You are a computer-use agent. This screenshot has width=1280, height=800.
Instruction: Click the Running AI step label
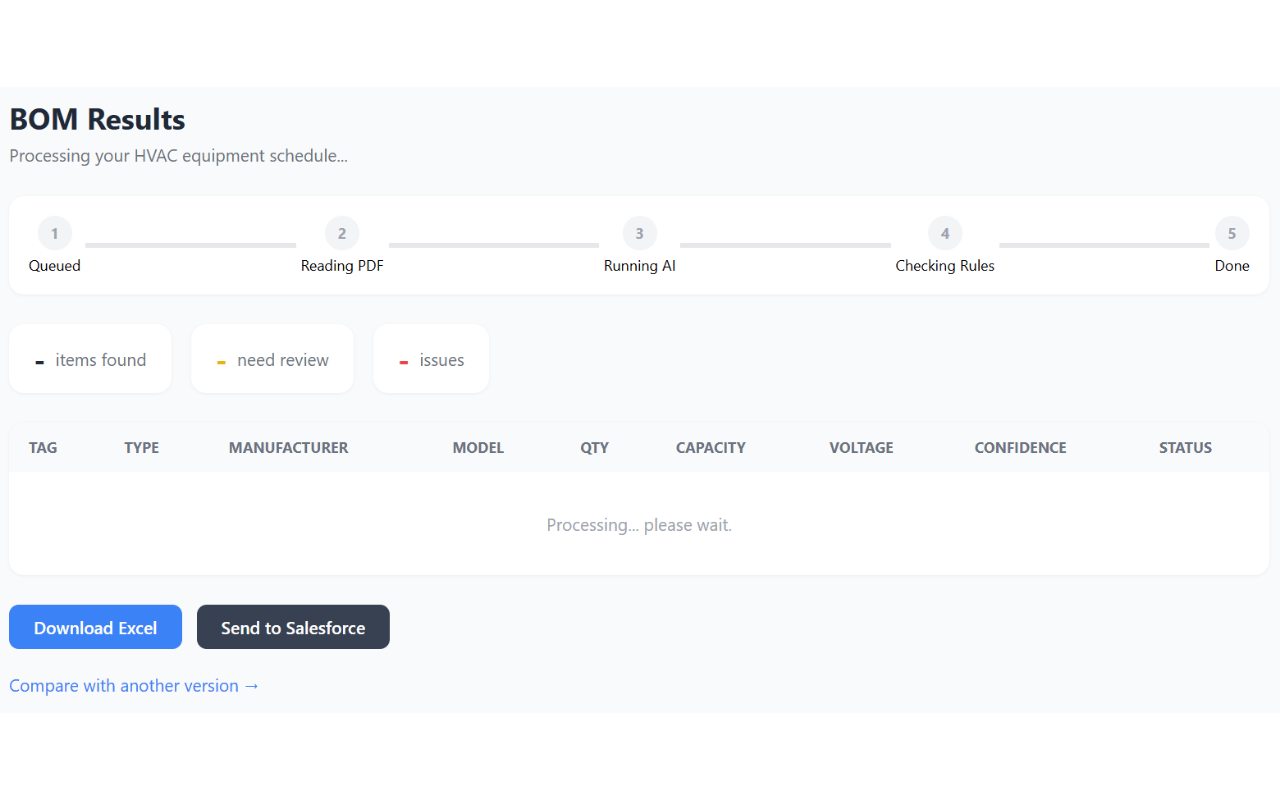[x=640, y=266]
